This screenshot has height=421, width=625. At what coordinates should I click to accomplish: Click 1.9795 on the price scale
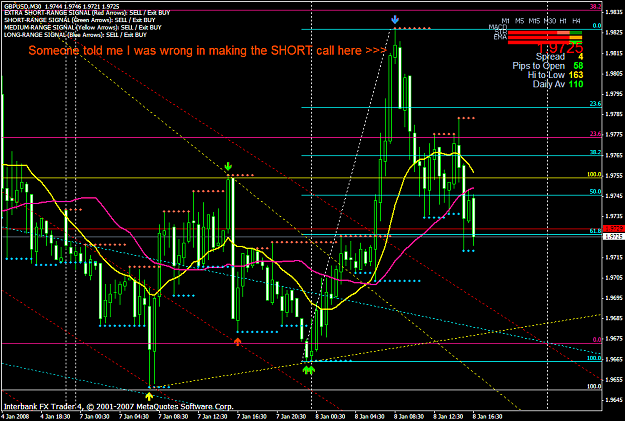coord(614,94)
